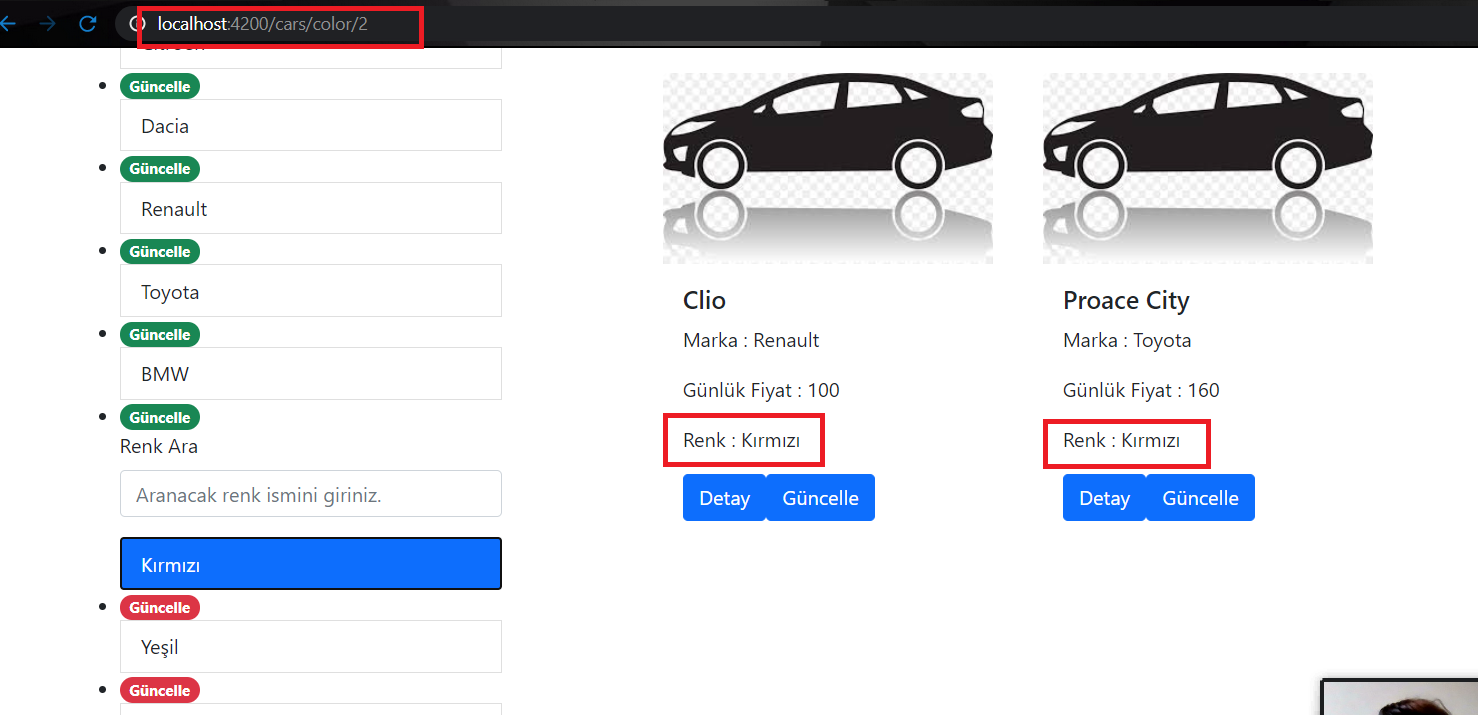The height and width of the screenshot is (715, 1478).
Task: Click the Dacia brand input field
Action: coord(310,125)
